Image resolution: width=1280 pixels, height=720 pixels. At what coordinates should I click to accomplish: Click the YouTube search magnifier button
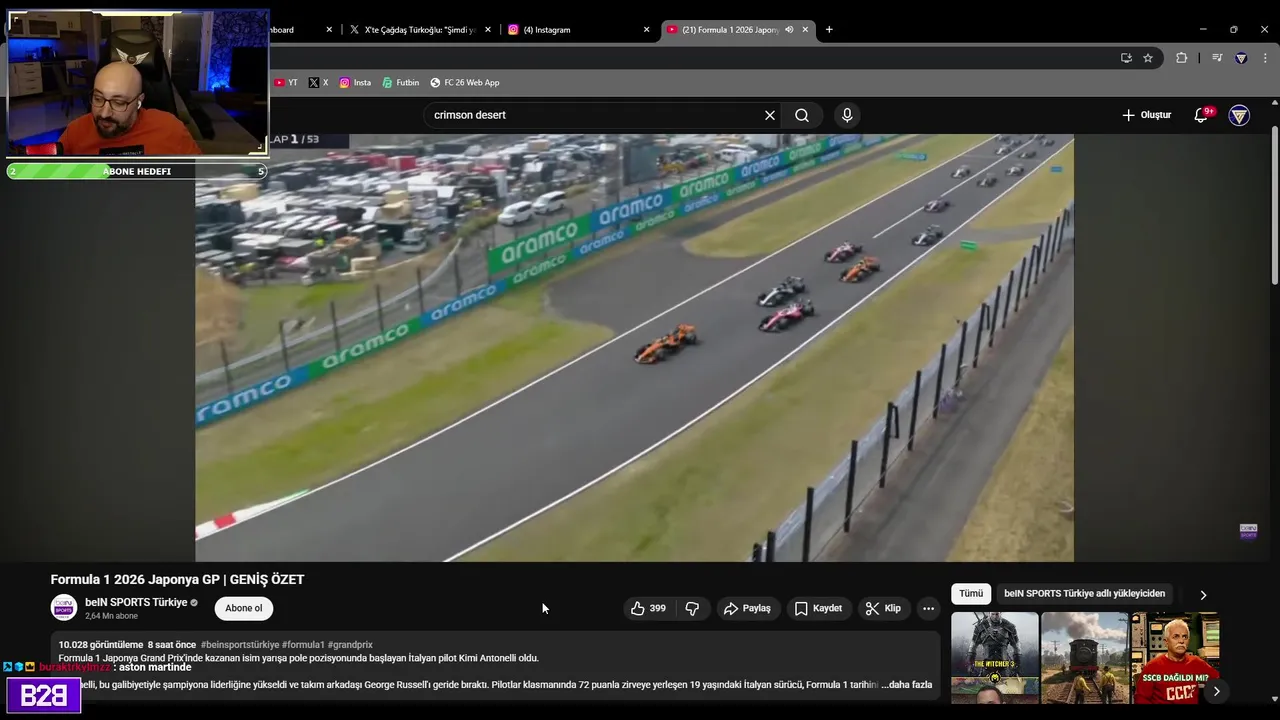[802, 115]
